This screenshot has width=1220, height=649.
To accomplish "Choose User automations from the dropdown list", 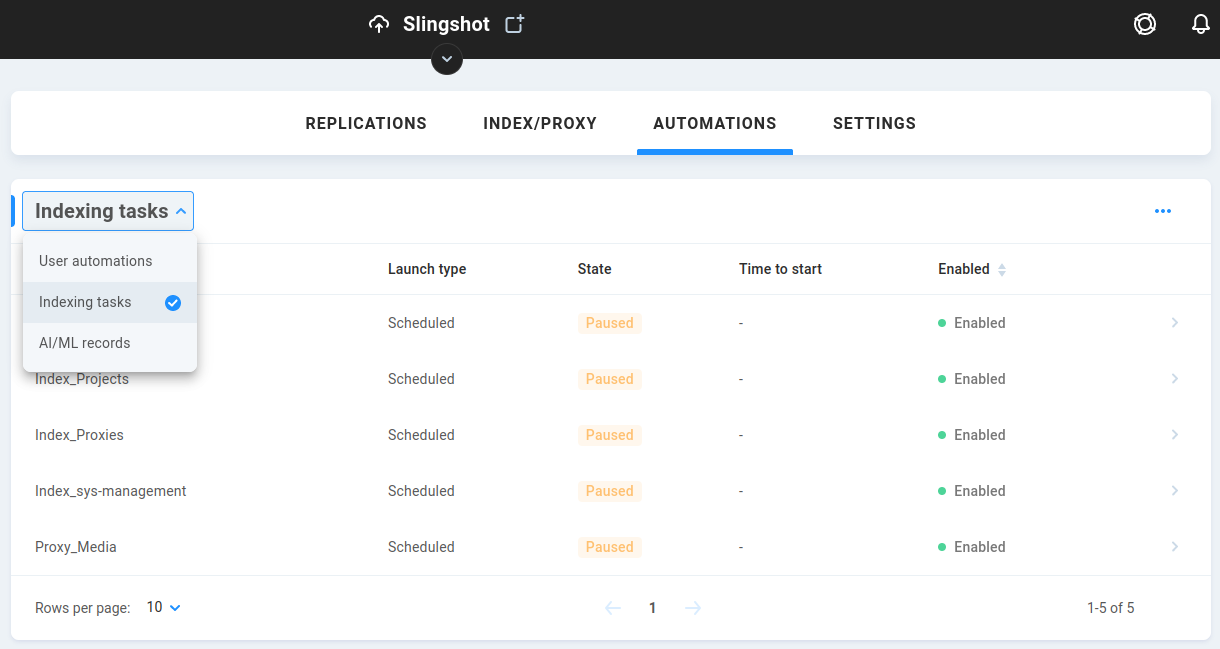I will (x=110, y=261).
